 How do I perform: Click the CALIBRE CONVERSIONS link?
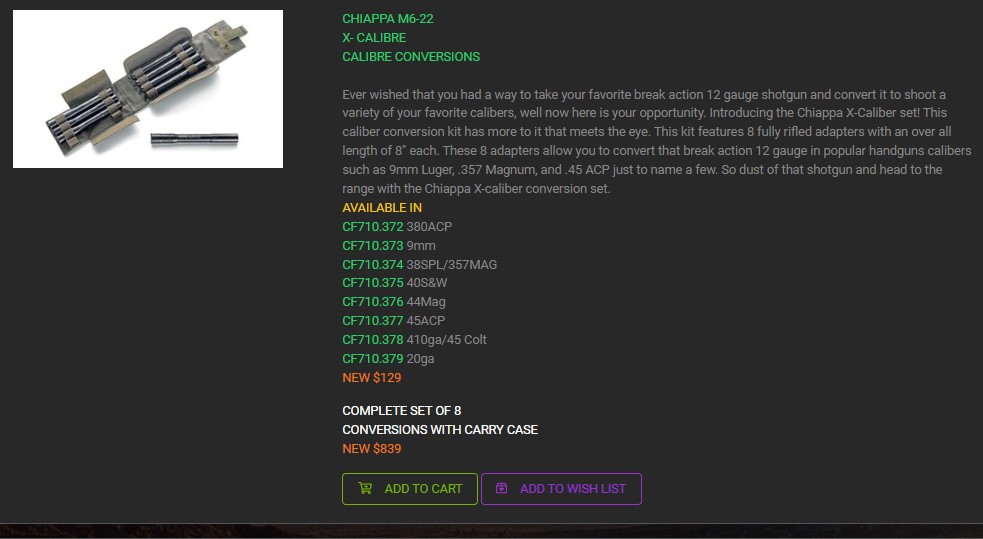click(x=411, y=56)
